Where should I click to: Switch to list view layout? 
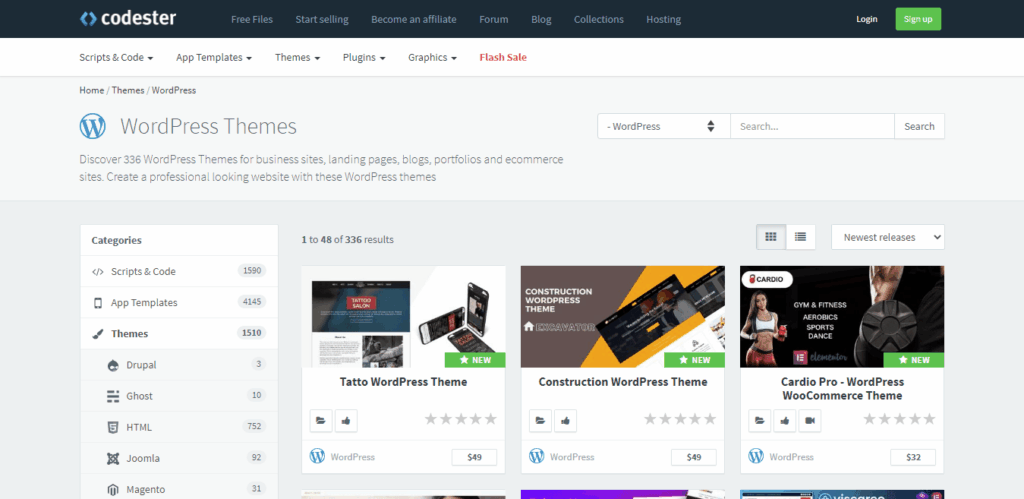pyautogui.click(x=800, y=237)
